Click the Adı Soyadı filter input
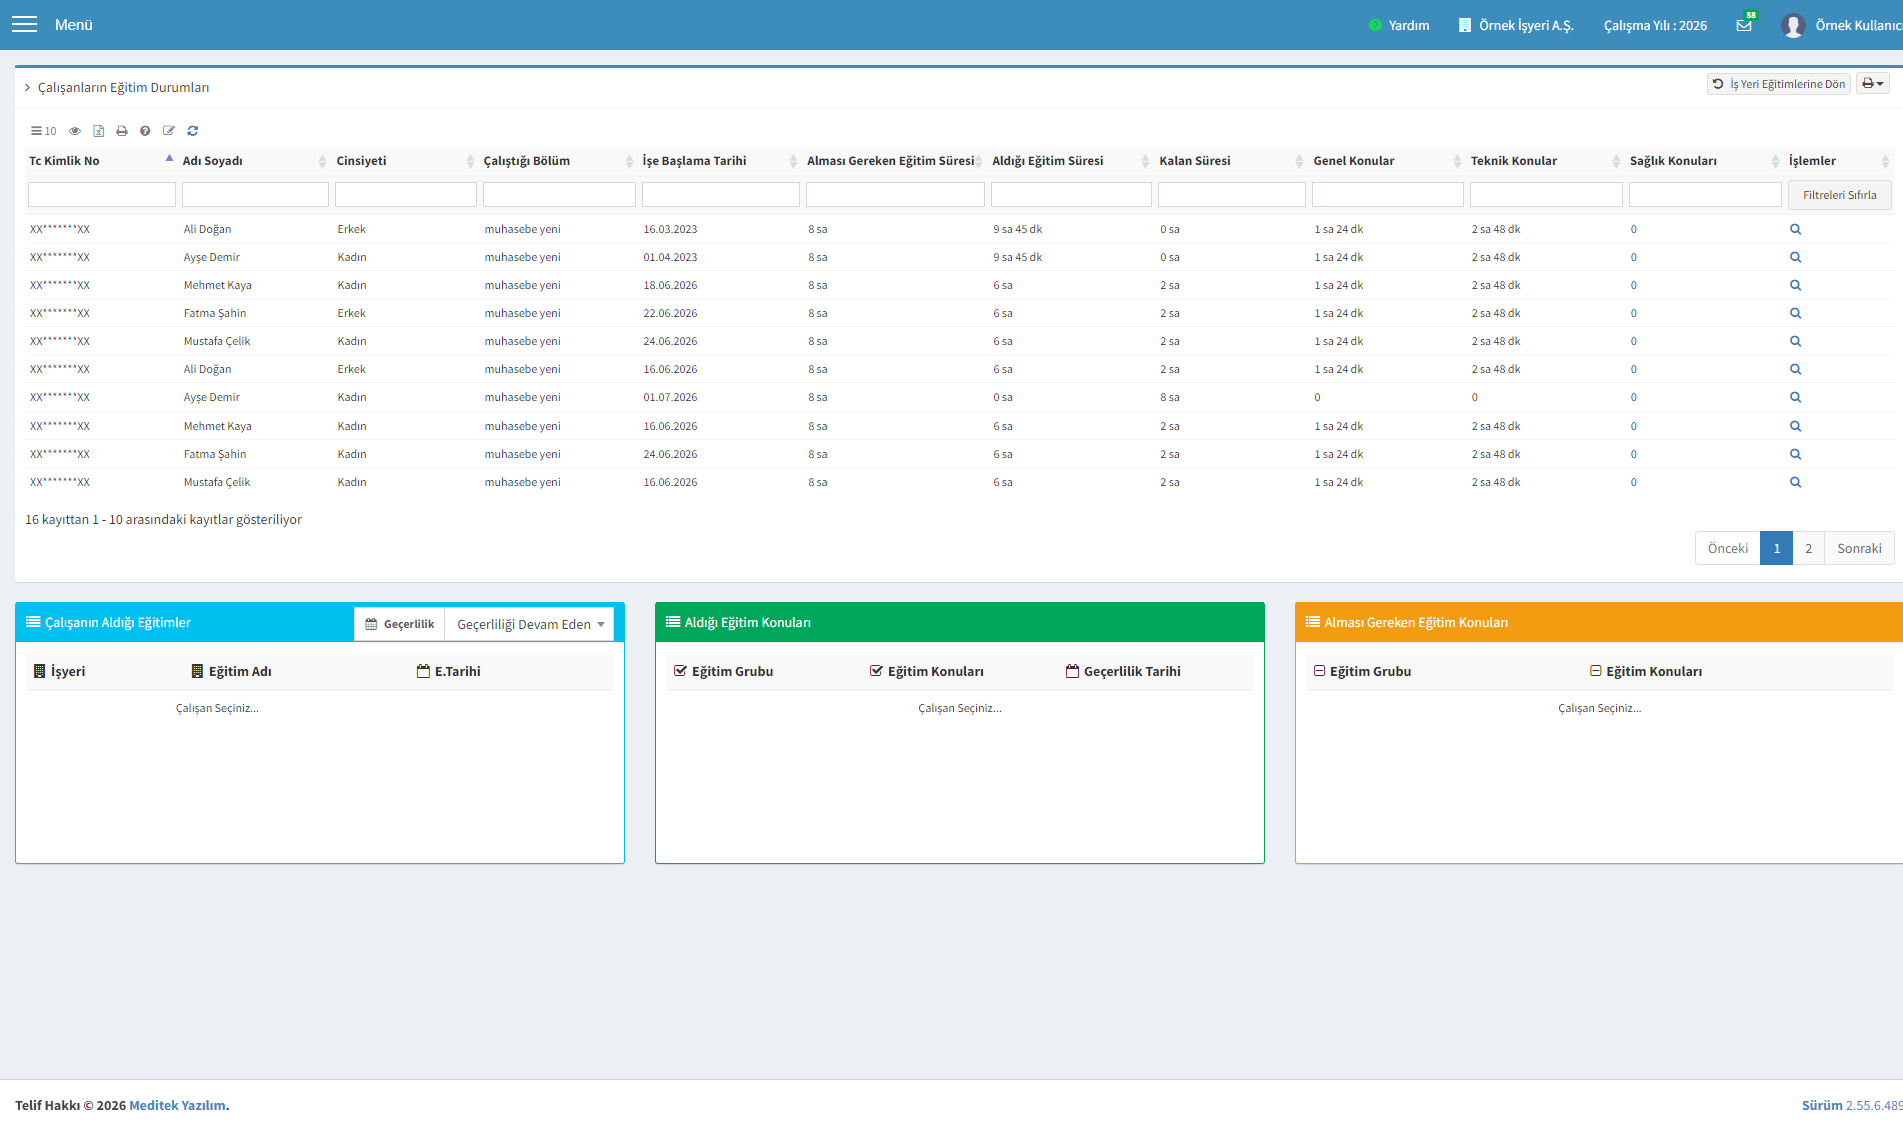1903x1130 pixels. pos(255,195)
